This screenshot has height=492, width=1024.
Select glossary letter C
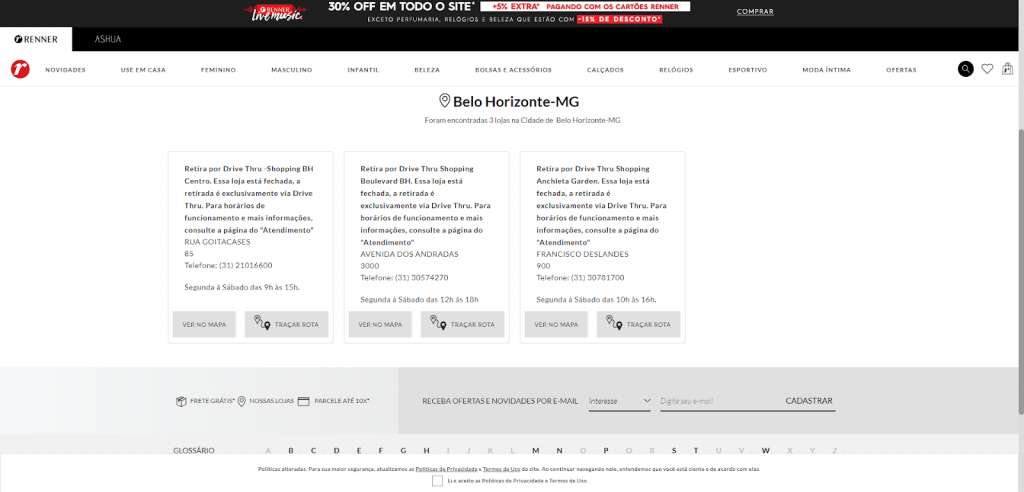(313, 450)
